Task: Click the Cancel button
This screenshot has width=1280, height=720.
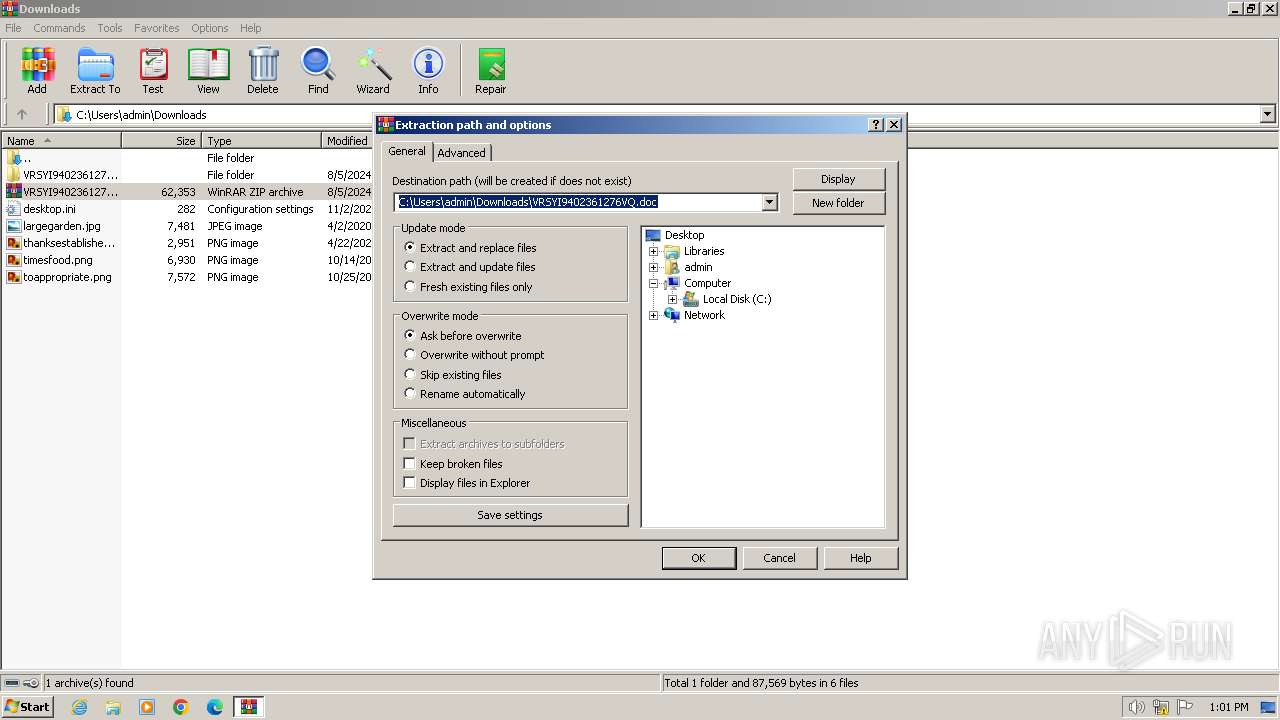Action: [779, 558]
